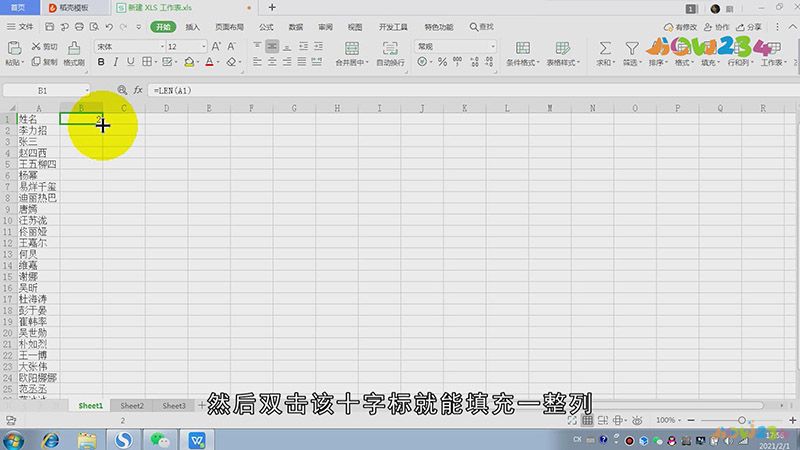Screen dimensions: 800x450
Task: Increase font size with larger A icon
Action: tap(216, 46)
